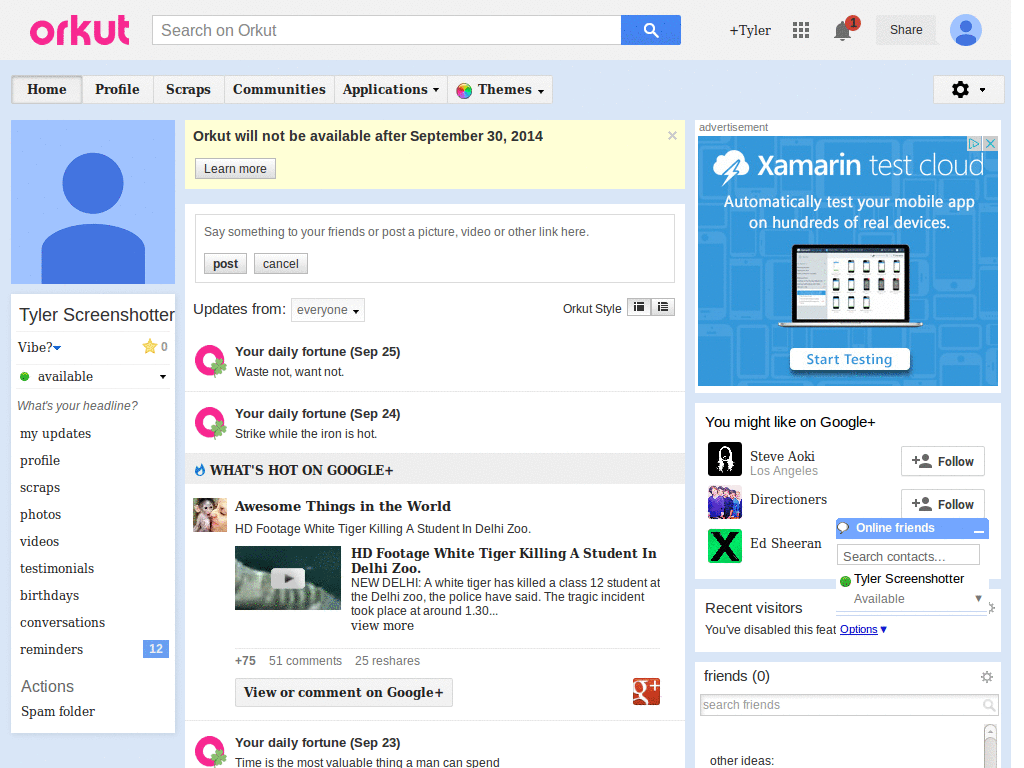
Task: Minimize the Online friends chat panel
Action: pos(978,528)
